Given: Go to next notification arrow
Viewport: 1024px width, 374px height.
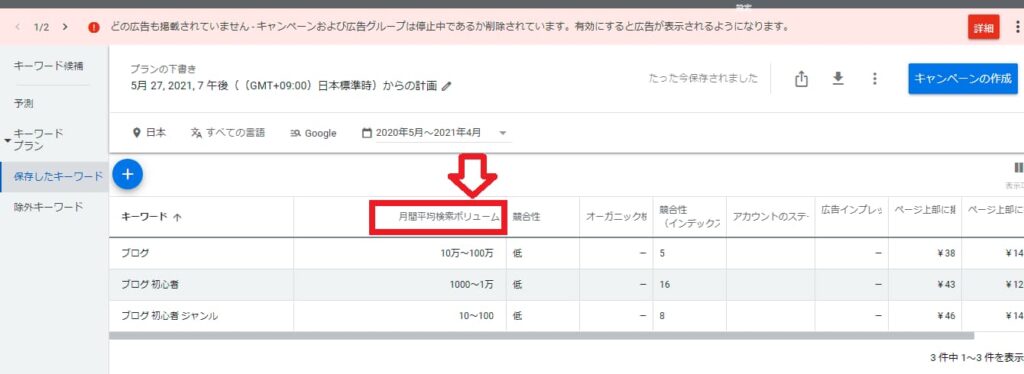Looking at the screenshot, I should point(65,27).
